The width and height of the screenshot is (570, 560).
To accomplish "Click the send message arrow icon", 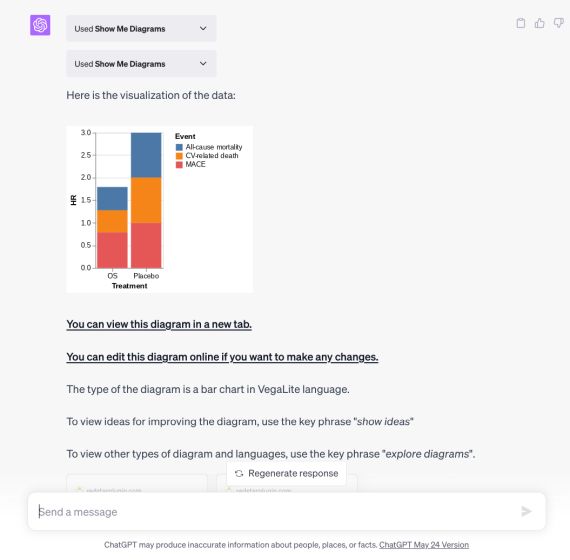I will click(x=526, y=511).
